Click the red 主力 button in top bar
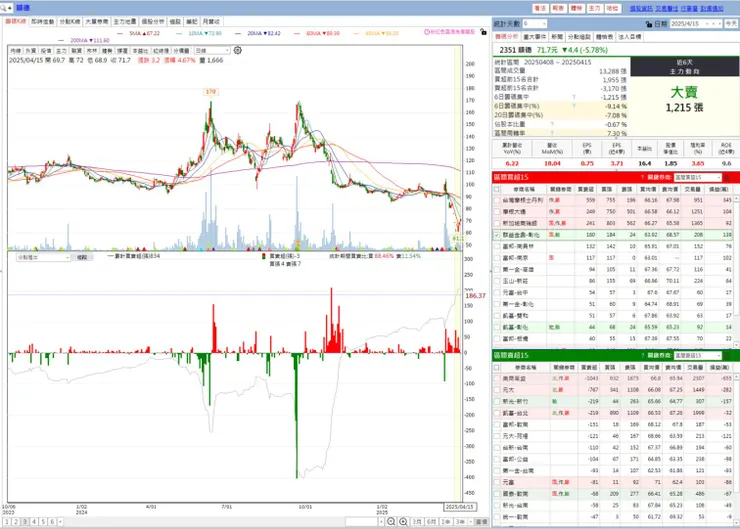740x529 pixels. (x=595, y=8)
